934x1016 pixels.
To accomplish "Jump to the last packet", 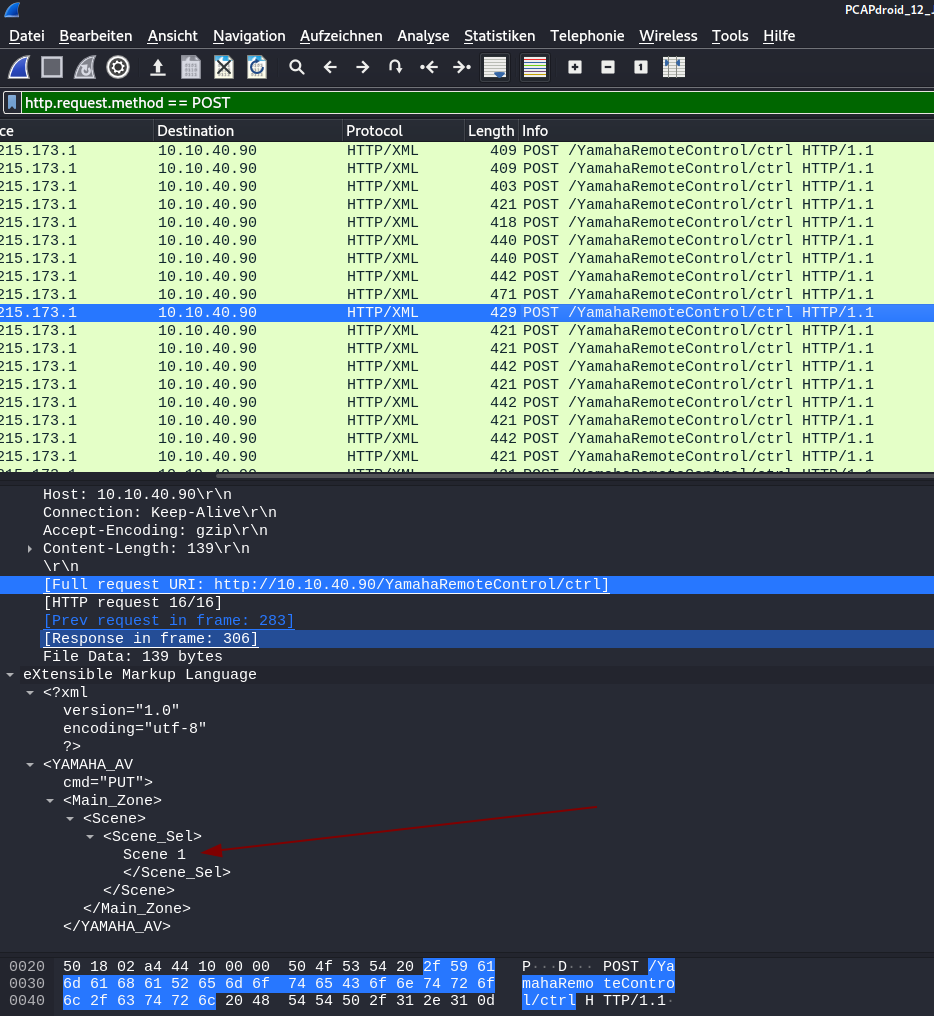I will point(461,67).
